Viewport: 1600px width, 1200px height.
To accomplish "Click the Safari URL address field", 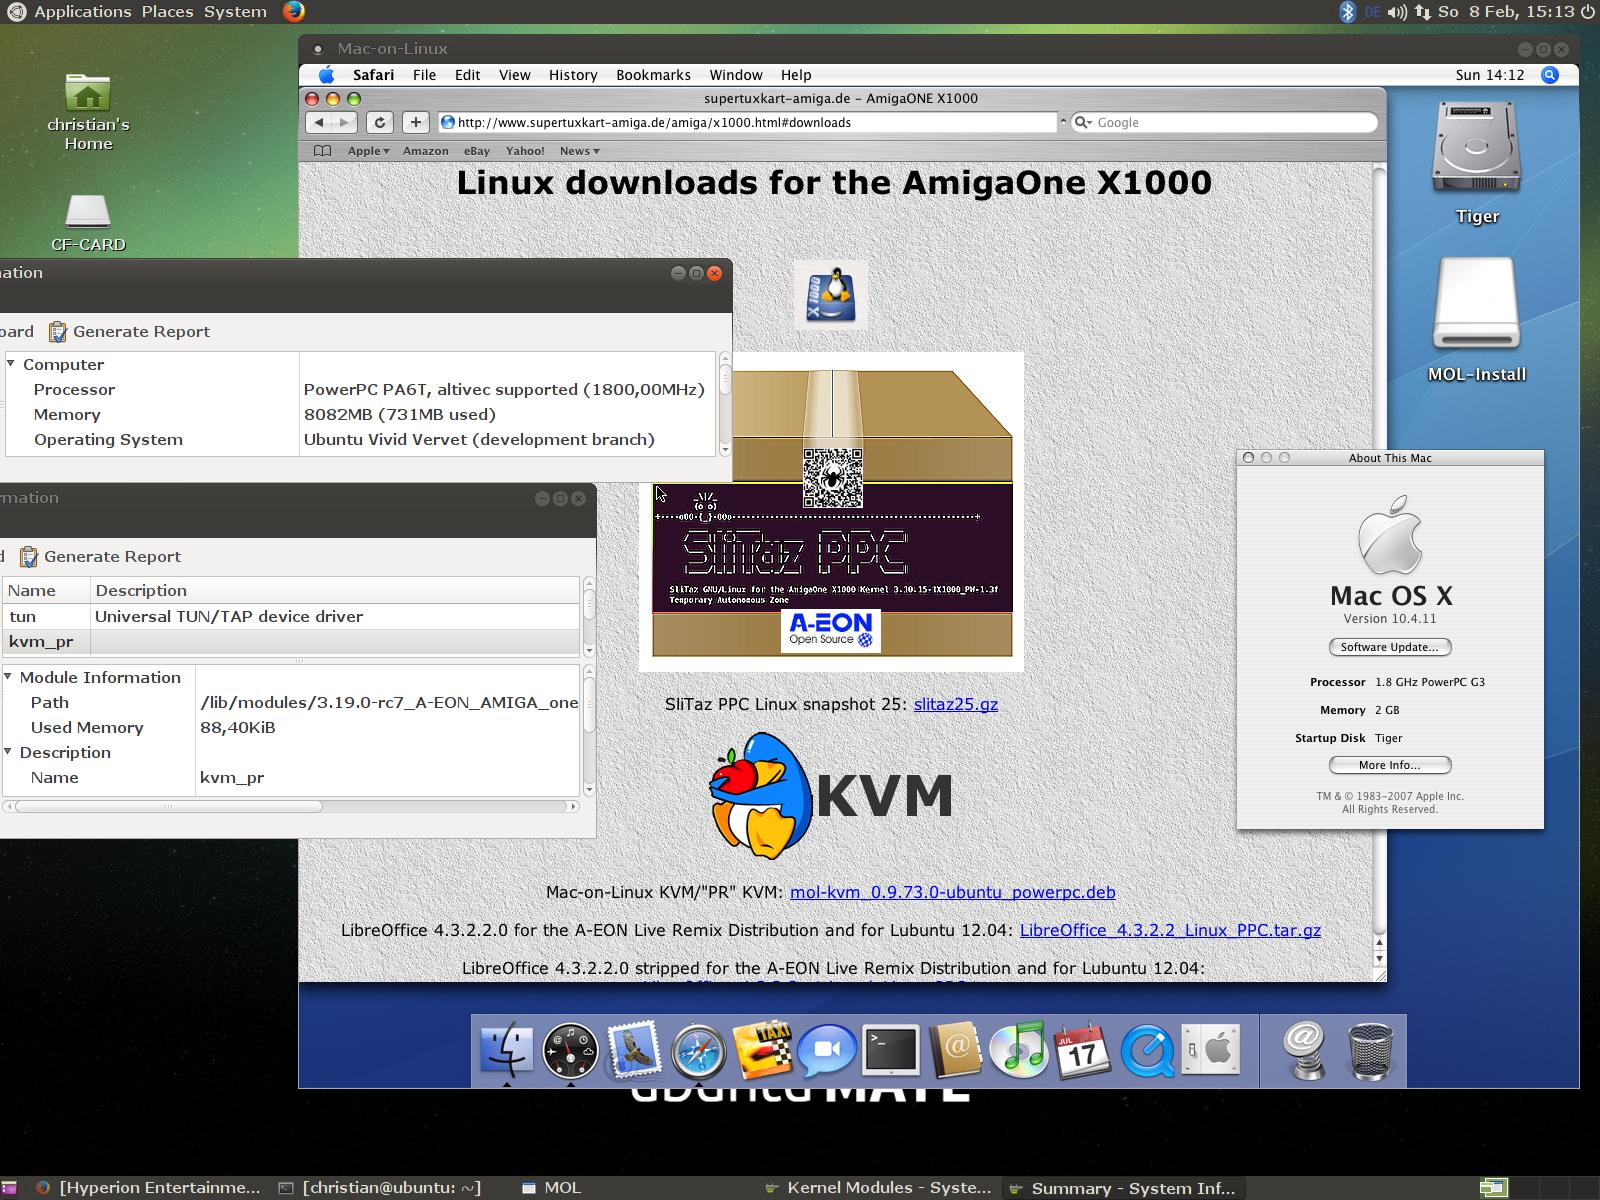I will (750, 122).
